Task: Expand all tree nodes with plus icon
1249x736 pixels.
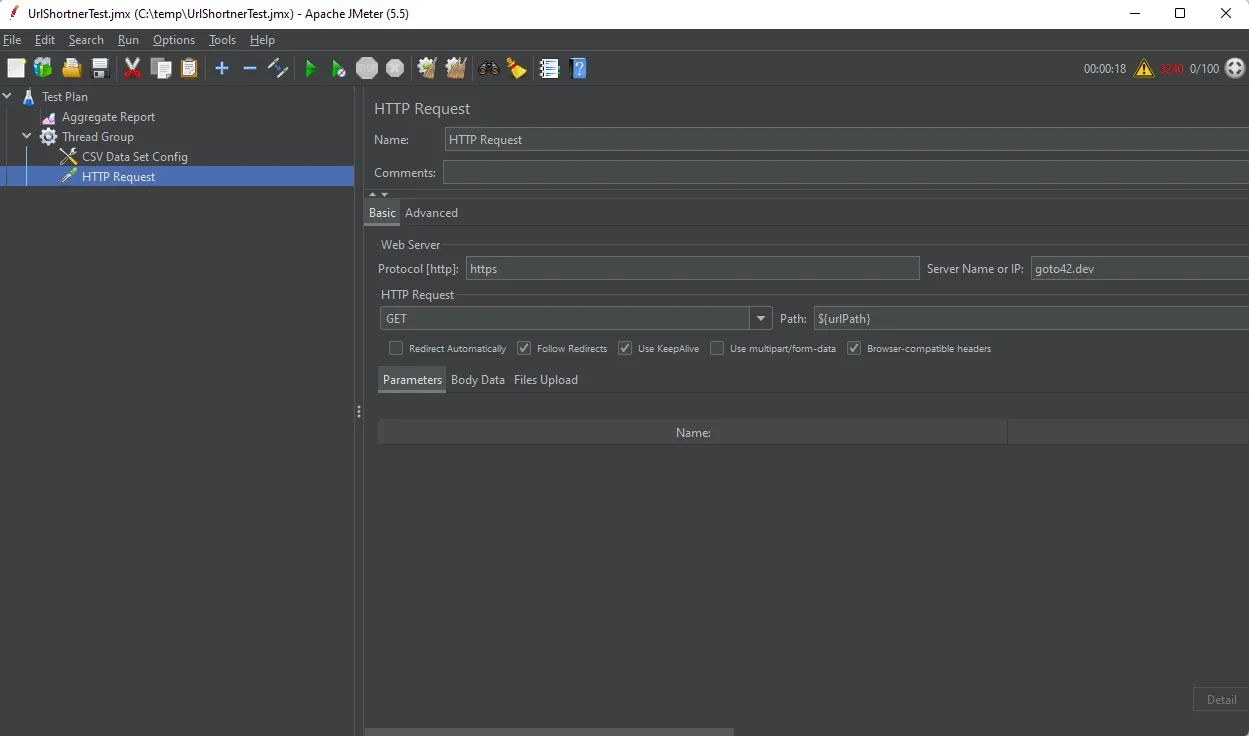Action: pos(222,68)
